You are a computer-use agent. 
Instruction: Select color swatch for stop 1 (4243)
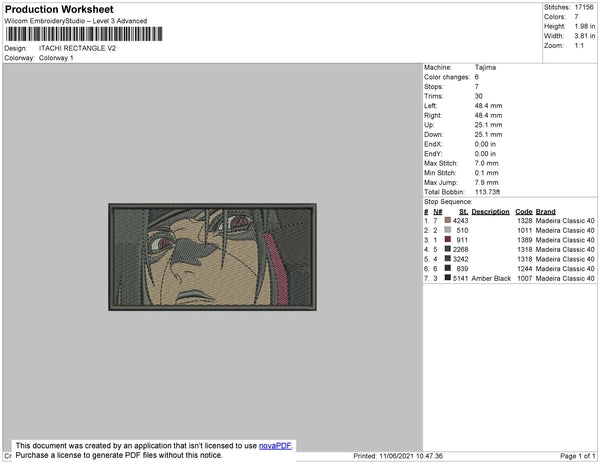[448, 220]
